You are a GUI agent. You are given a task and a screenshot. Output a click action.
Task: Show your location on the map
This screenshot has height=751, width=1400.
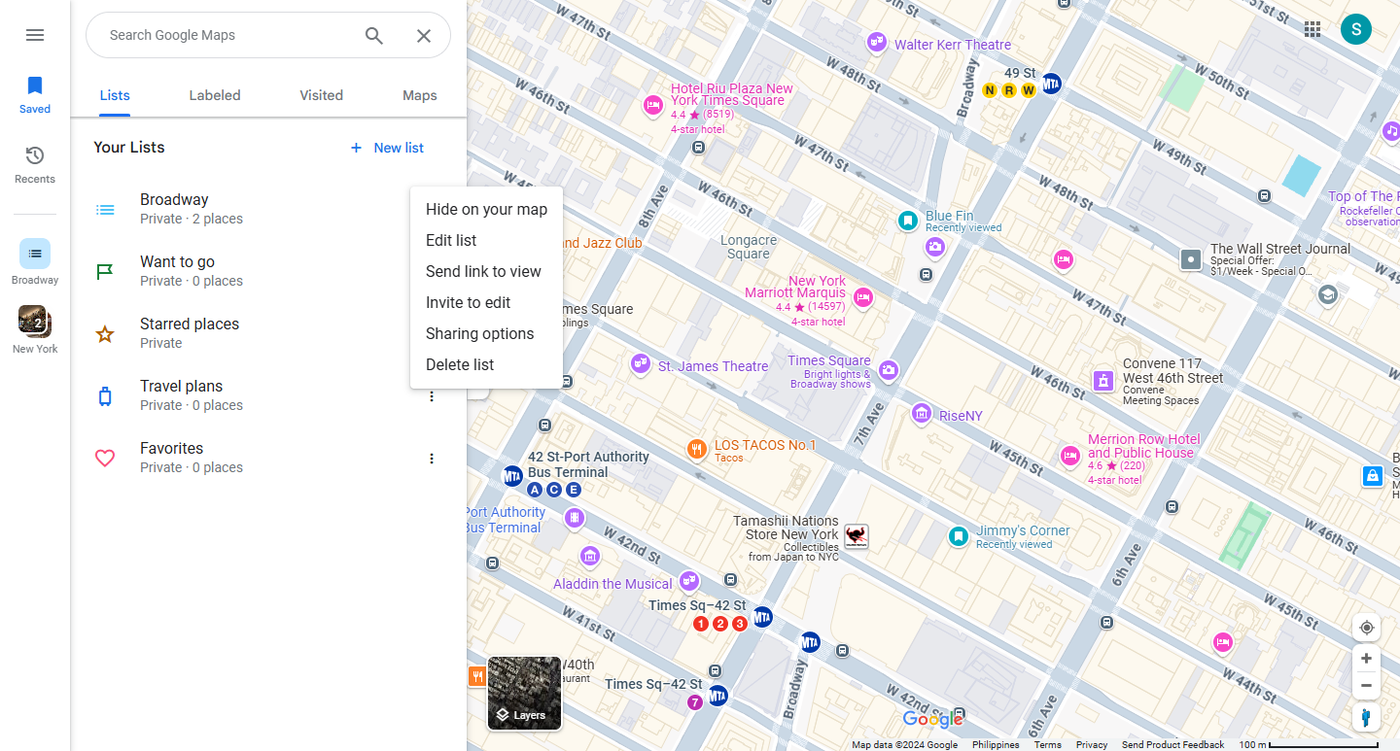pos(1366,628)
